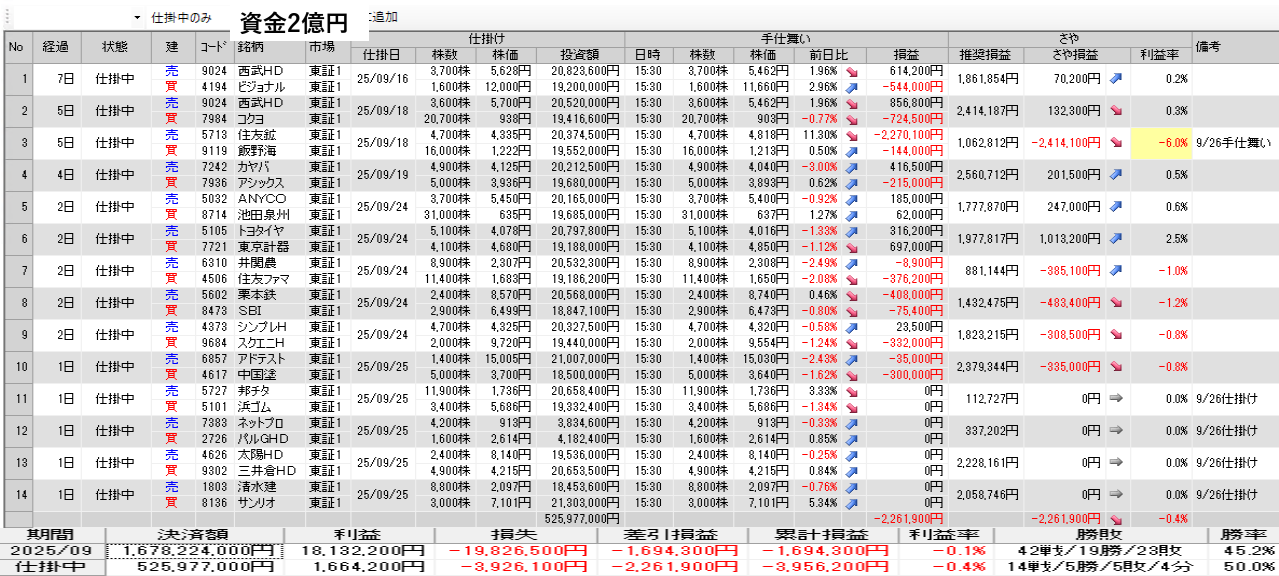Expand the 仕掛中のみ filter selector
The image size is (1279, 576).
coord(180,18)
